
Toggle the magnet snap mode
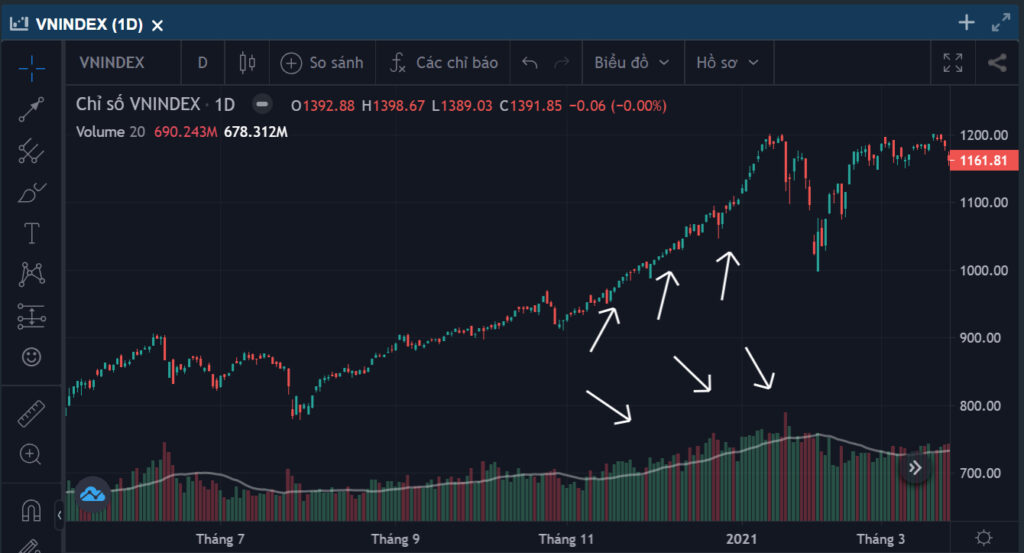(31, 510)
